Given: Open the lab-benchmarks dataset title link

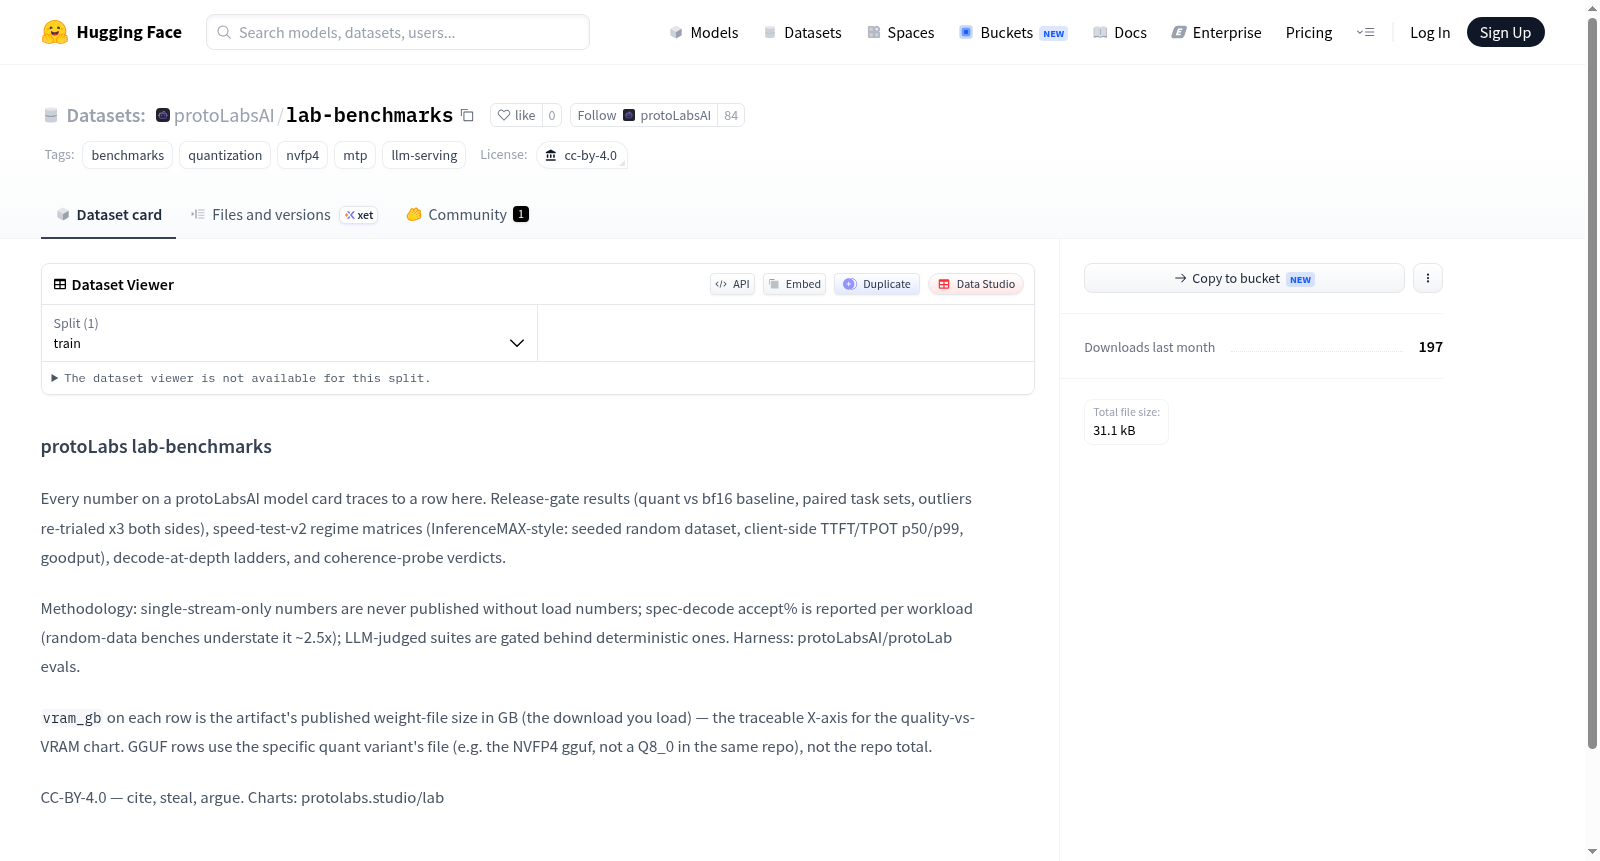Looking at the screenshot, I should (x=370, y=115).
